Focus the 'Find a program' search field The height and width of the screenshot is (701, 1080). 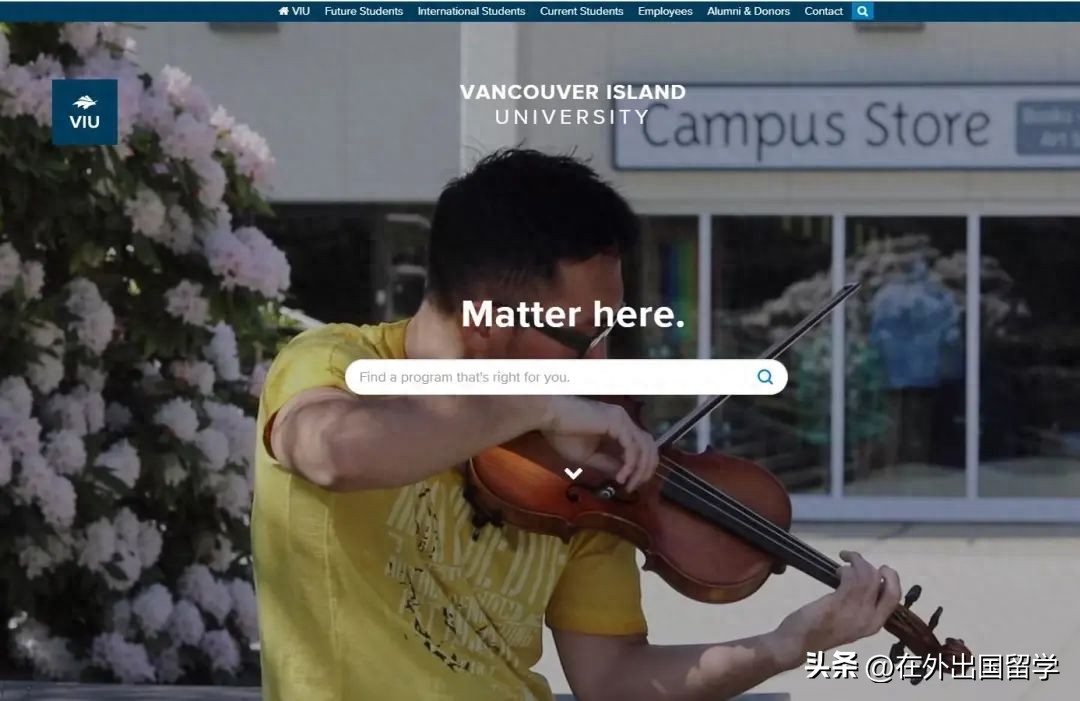pyautogui.click(x=550, y=377)
